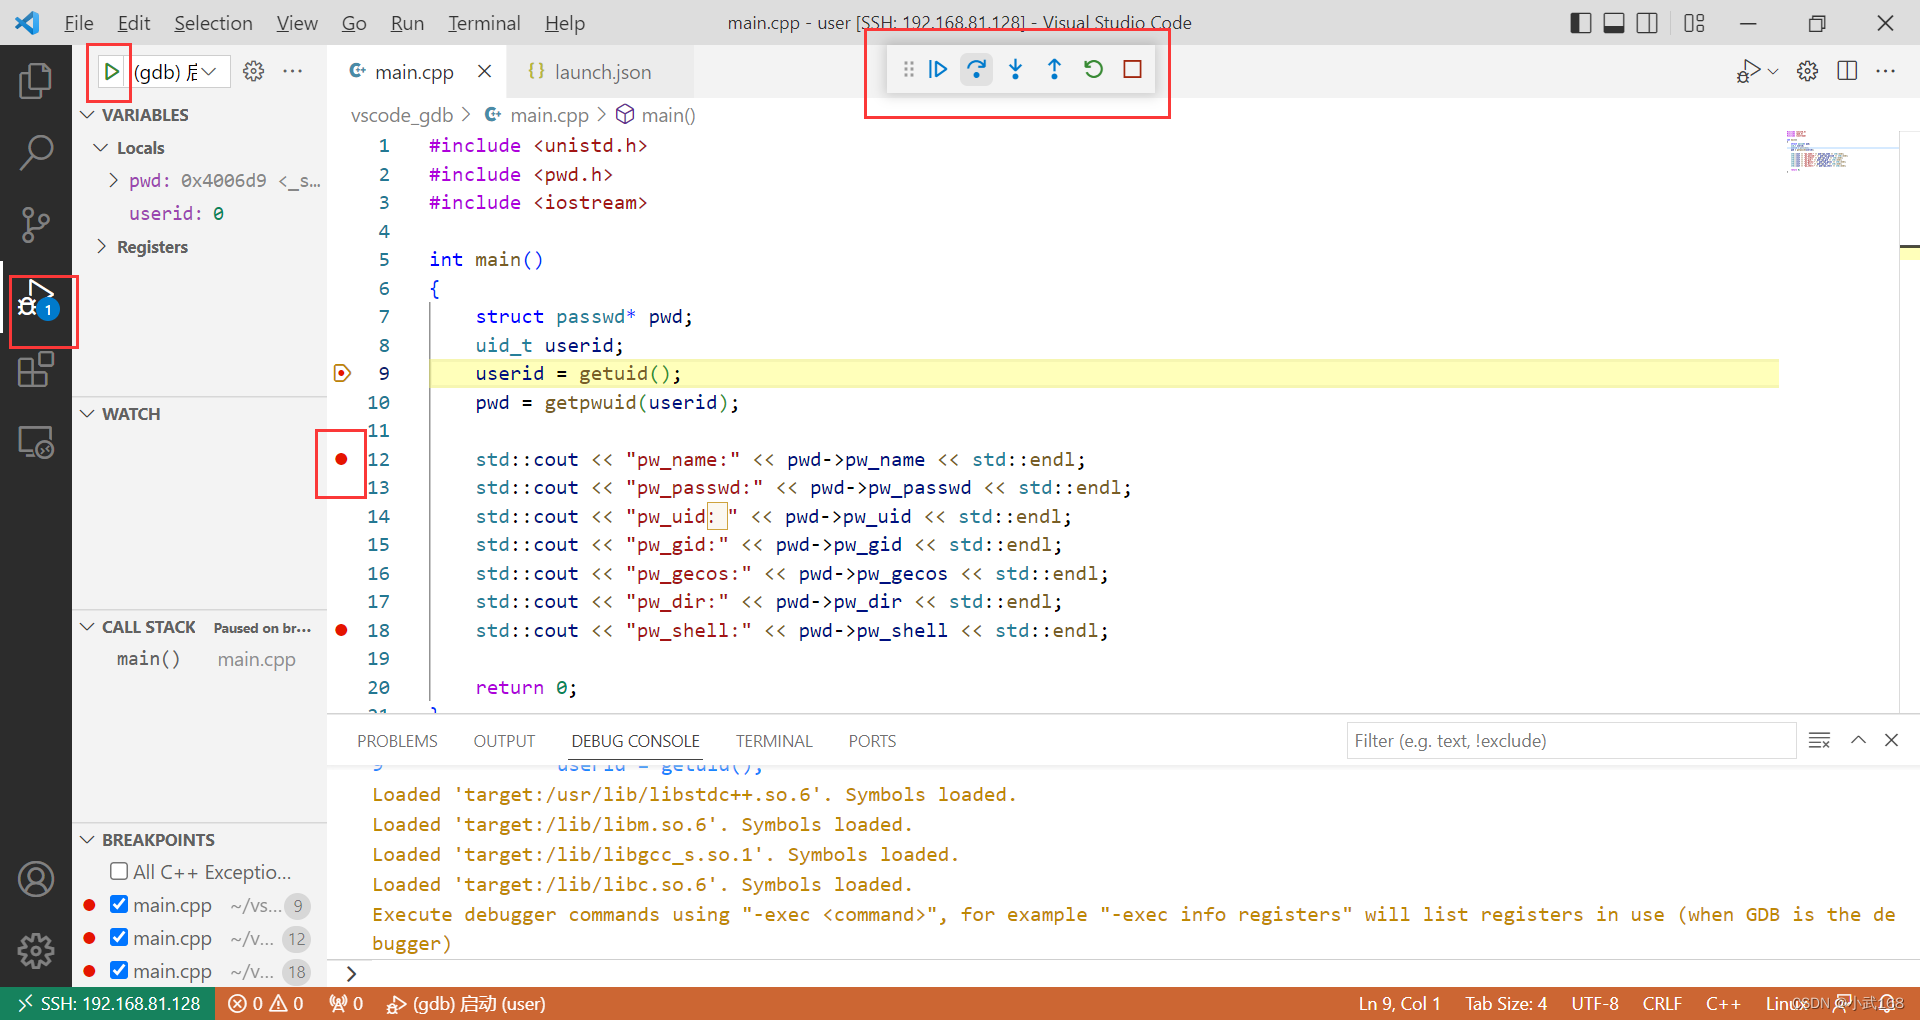The width and height of the screenshot is (1920, 1020).
Task: Click Restart in debug toolbar
Action: (1094, 69)
